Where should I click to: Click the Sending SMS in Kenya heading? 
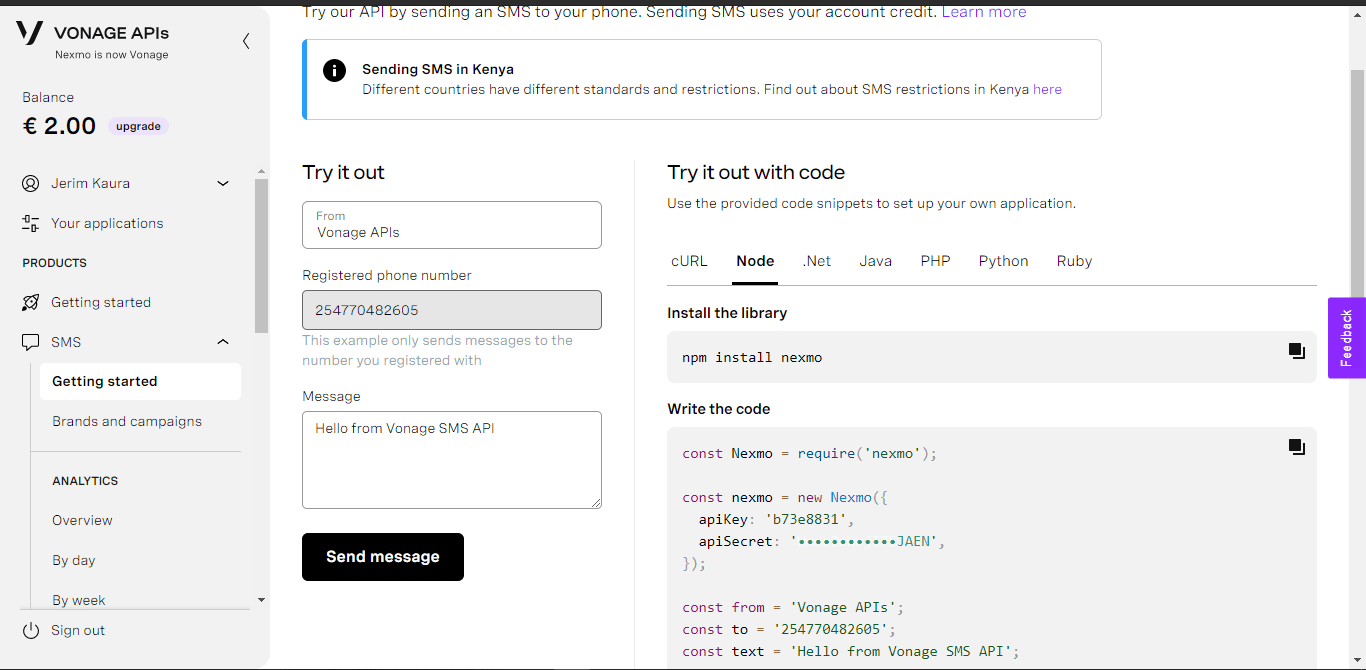pos(438,70)
